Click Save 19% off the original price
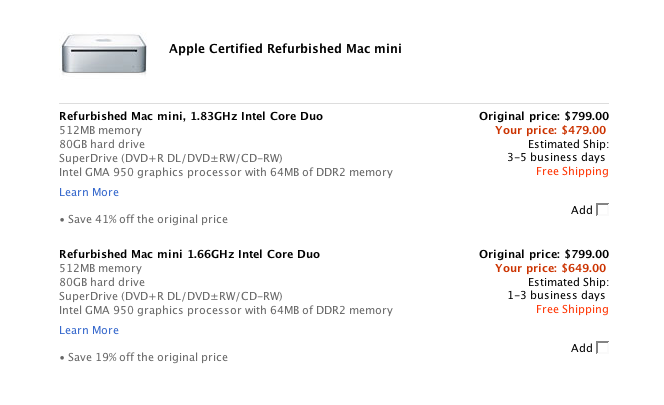 point(144,358)
